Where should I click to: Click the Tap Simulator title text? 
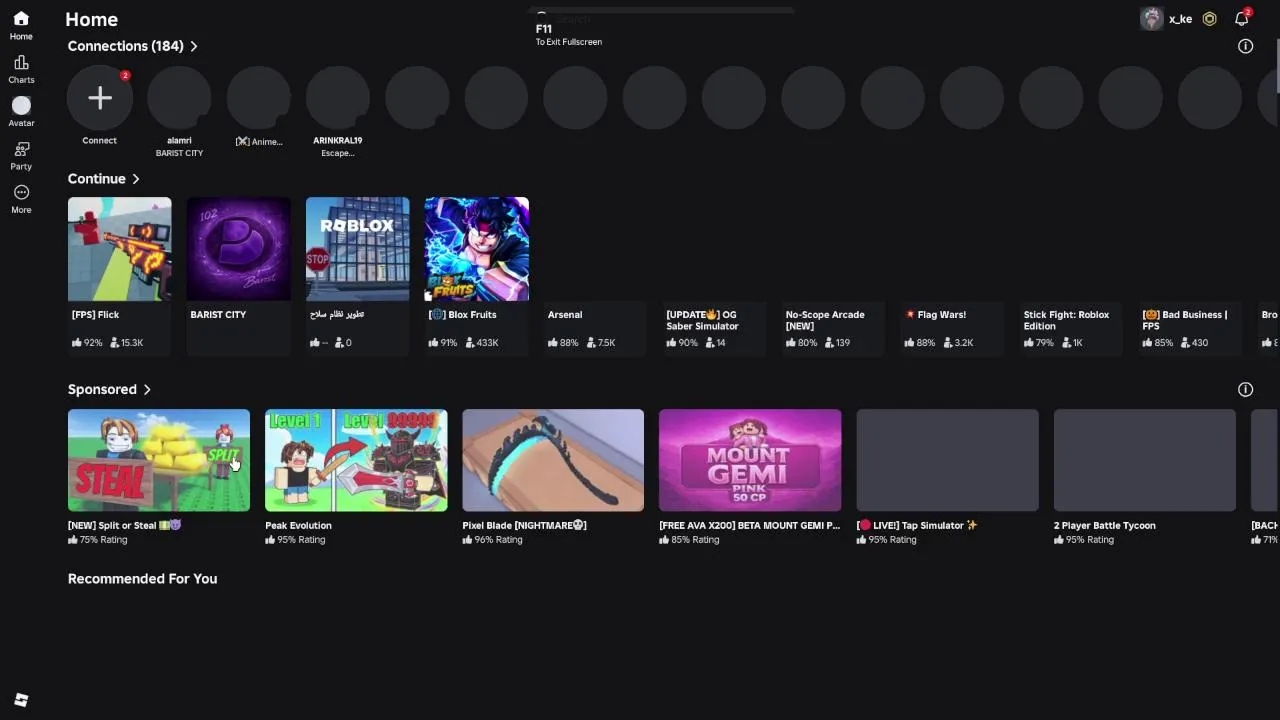coord(917,526)
